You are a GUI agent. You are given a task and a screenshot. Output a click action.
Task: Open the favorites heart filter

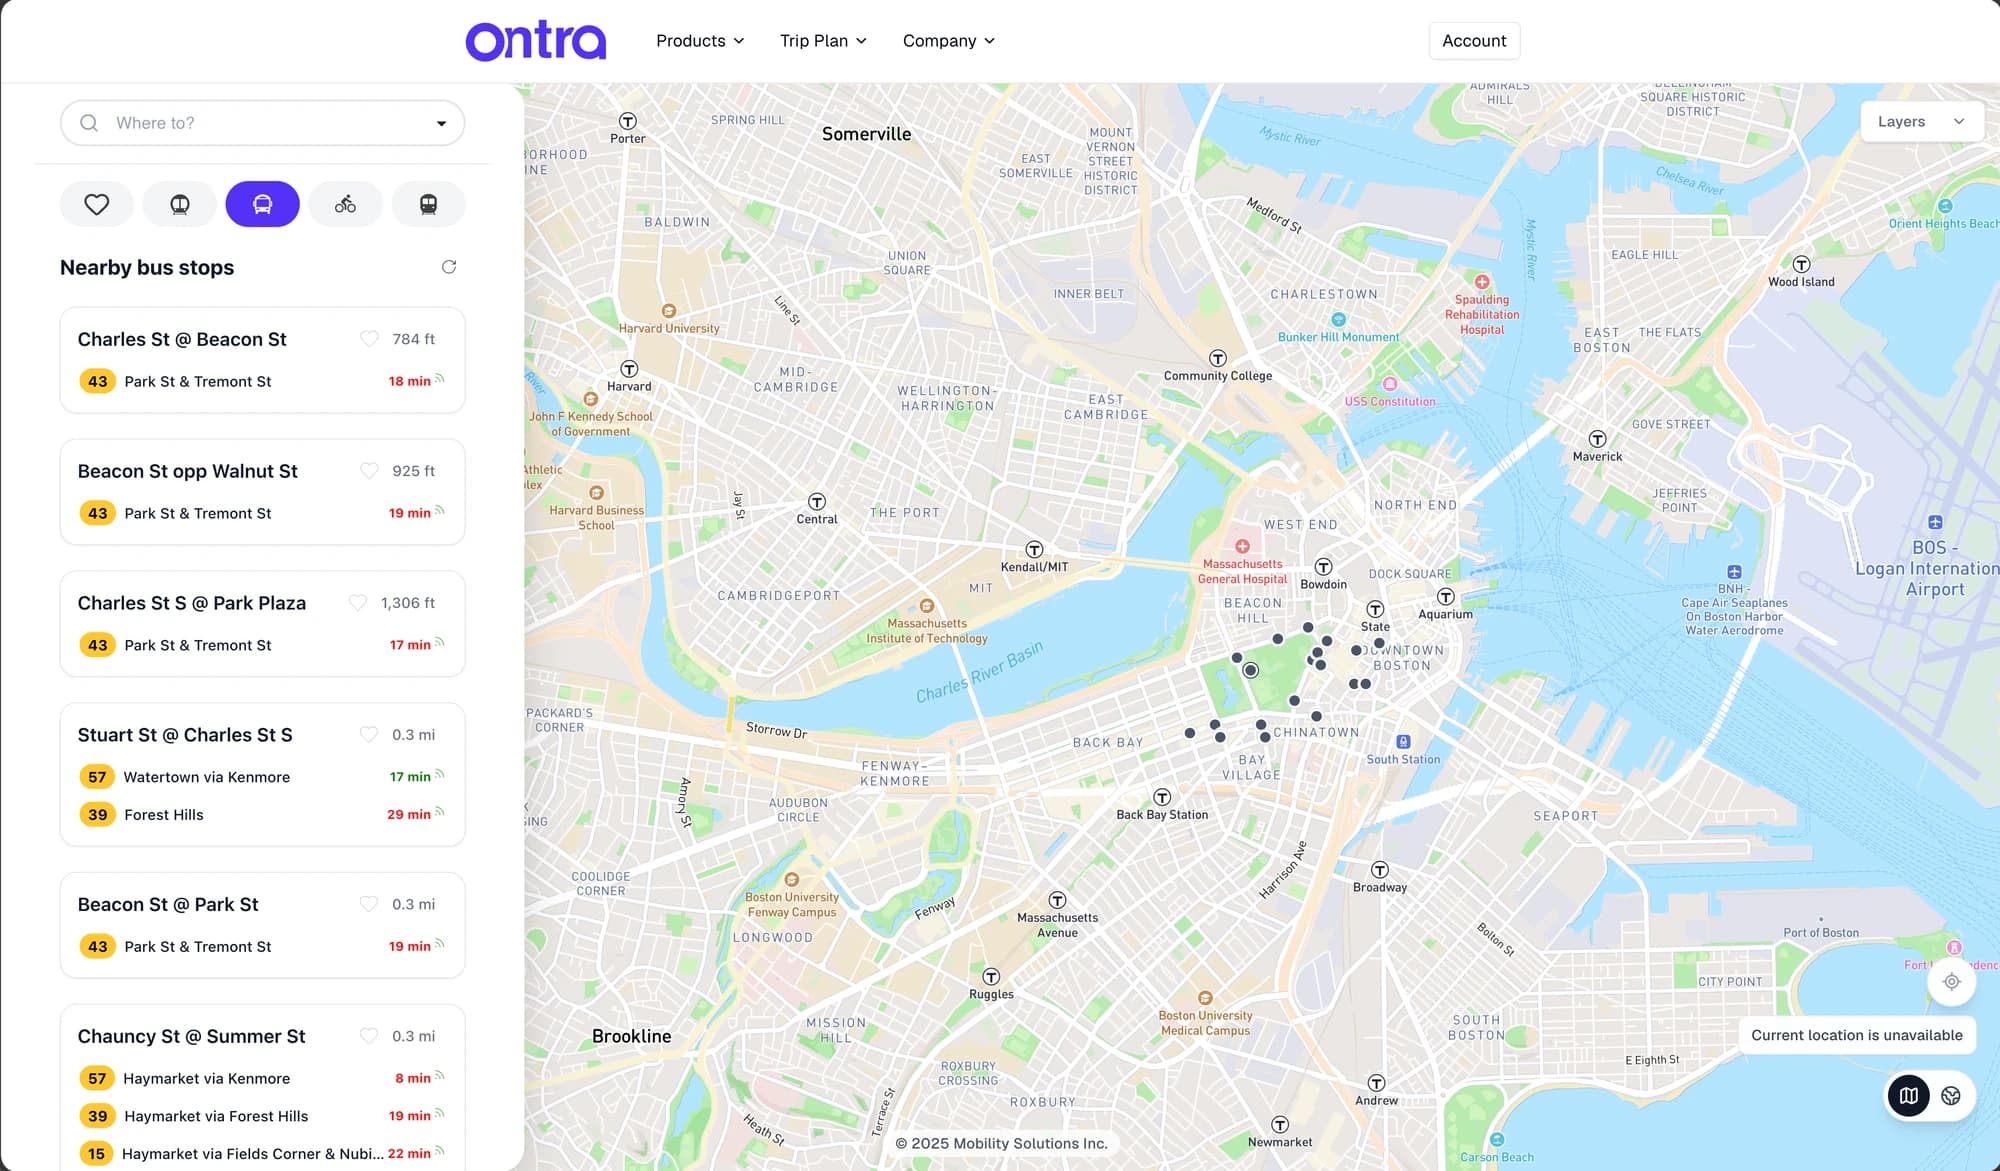97,204
